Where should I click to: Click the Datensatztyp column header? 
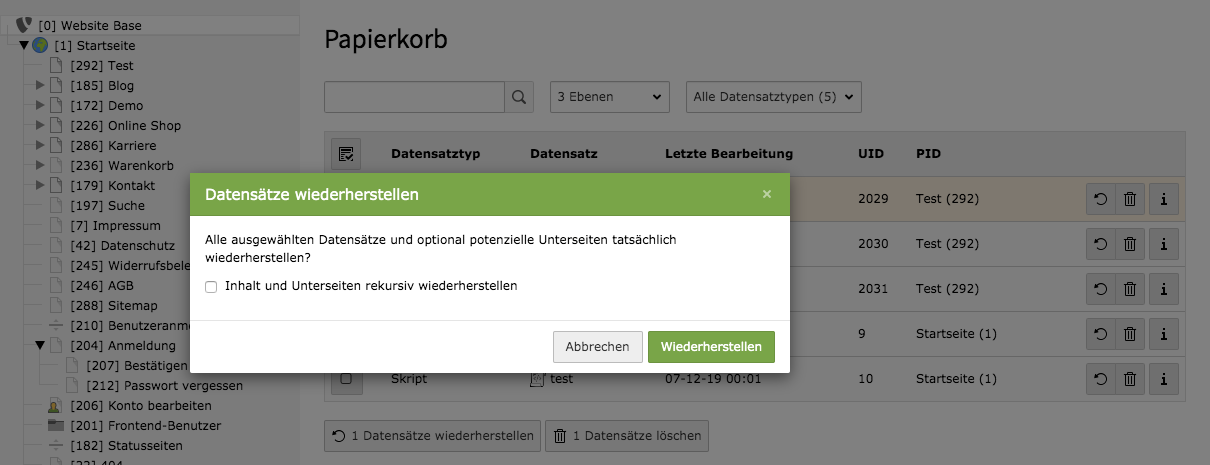(436, 154)
